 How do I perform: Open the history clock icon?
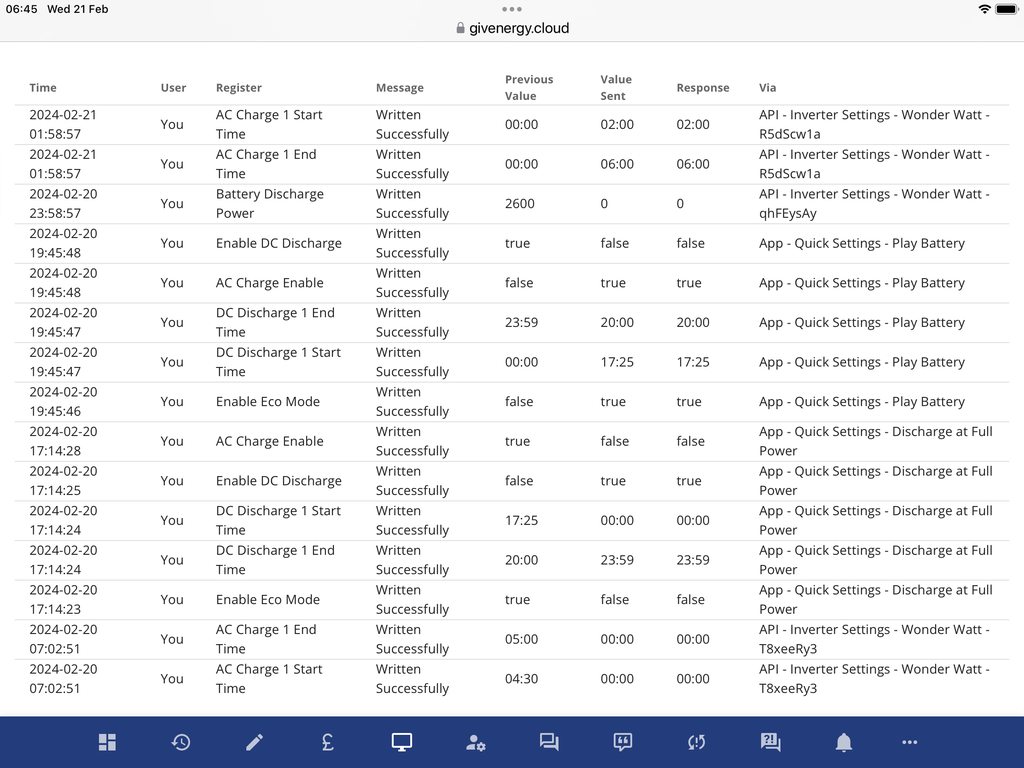pos(181,742)
